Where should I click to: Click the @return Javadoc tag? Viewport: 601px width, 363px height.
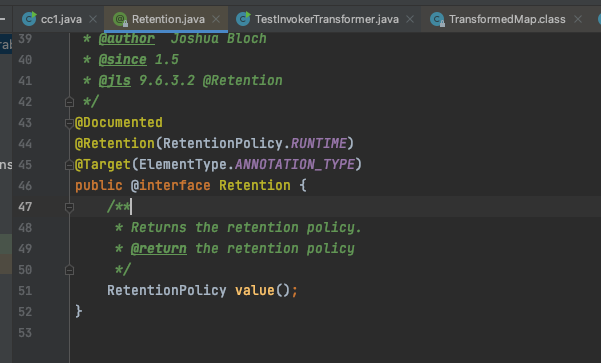point(159,248)
